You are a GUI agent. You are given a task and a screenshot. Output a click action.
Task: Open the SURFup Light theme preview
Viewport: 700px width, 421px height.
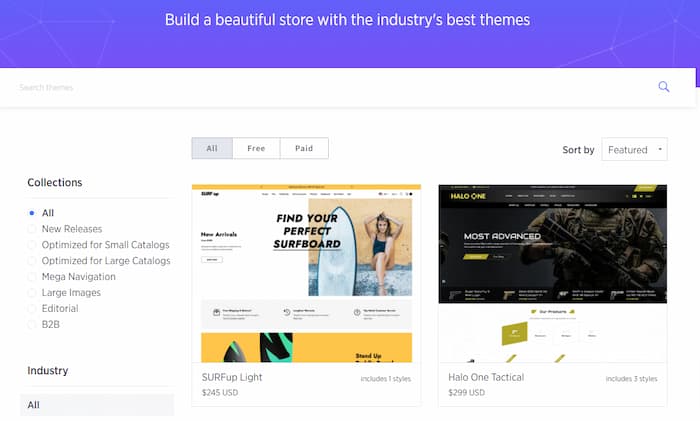pyautogui.click(x=306, y=273)
